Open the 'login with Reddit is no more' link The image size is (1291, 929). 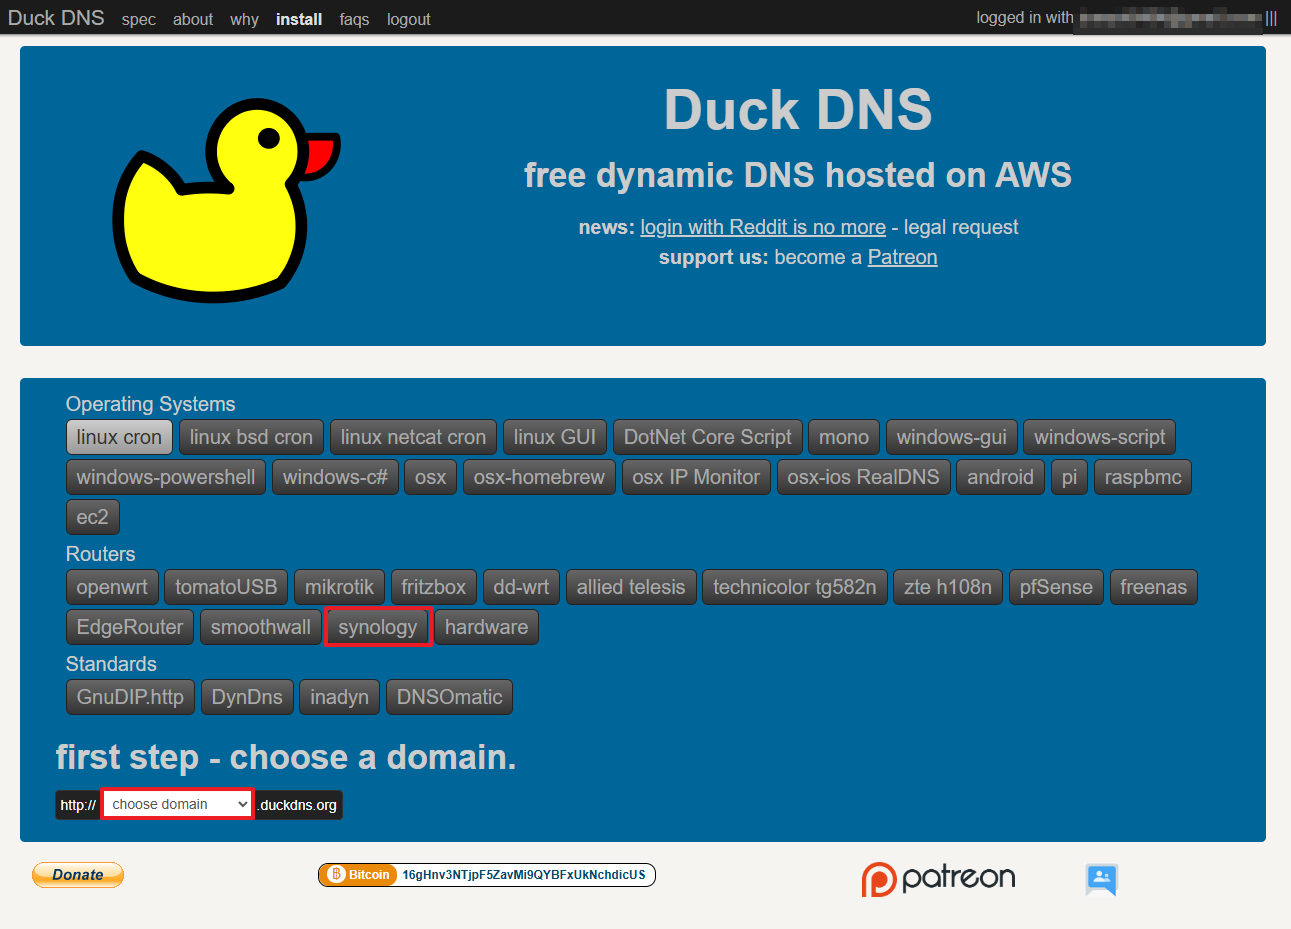(x=763, y=227)
